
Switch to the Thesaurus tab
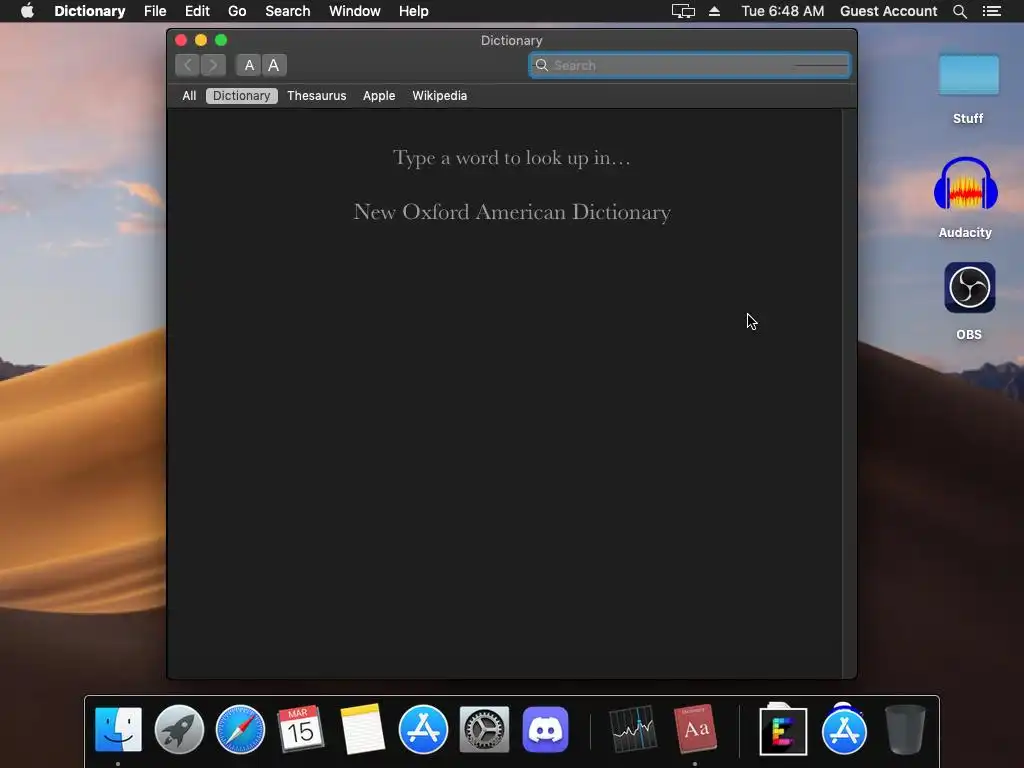tap(317, 96)
